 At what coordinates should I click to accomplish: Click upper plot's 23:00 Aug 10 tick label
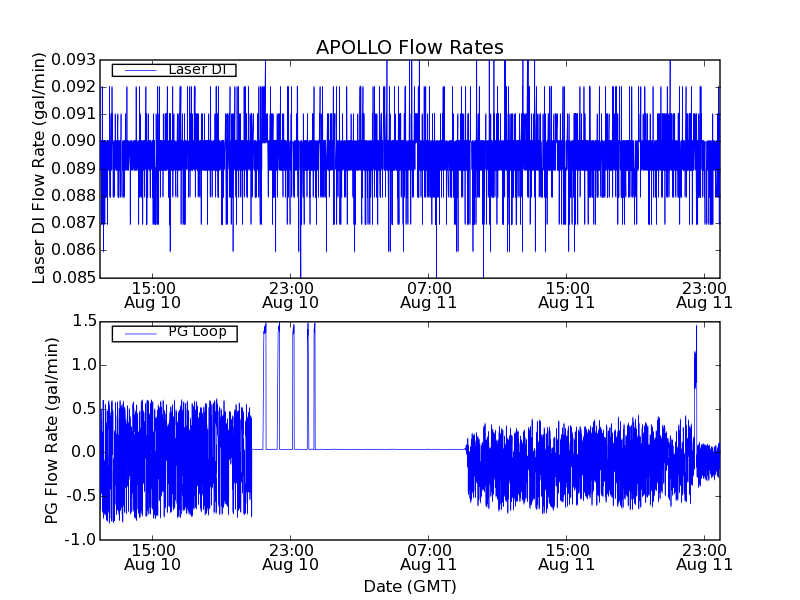click(x=290, y=293)
